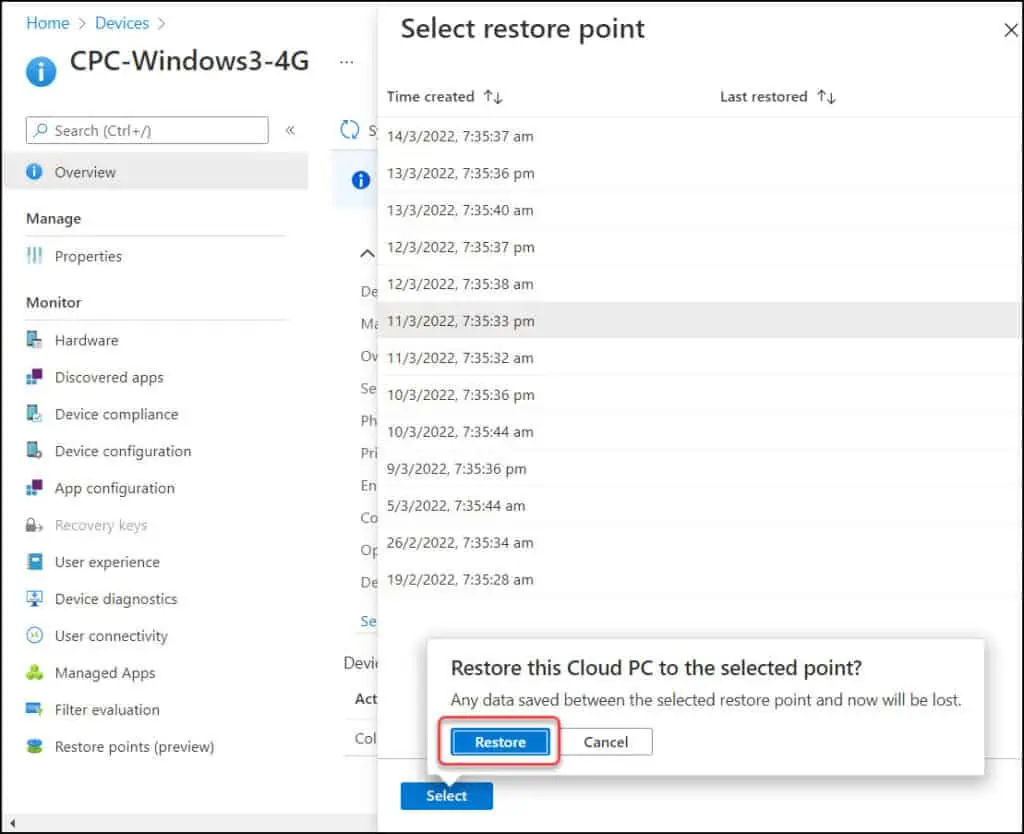The image size is (1024, 834).
Task: Open the Home breadcrumb link
Action: (48, 23)
